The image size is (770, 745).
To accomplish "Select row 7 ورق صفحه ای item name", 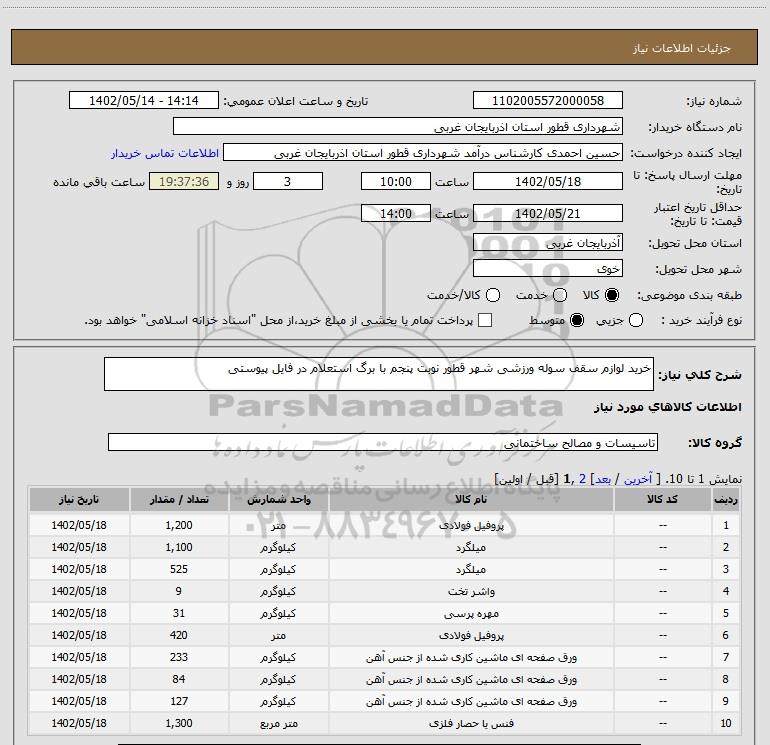I will pyautogui.click(x=471, y=657).
